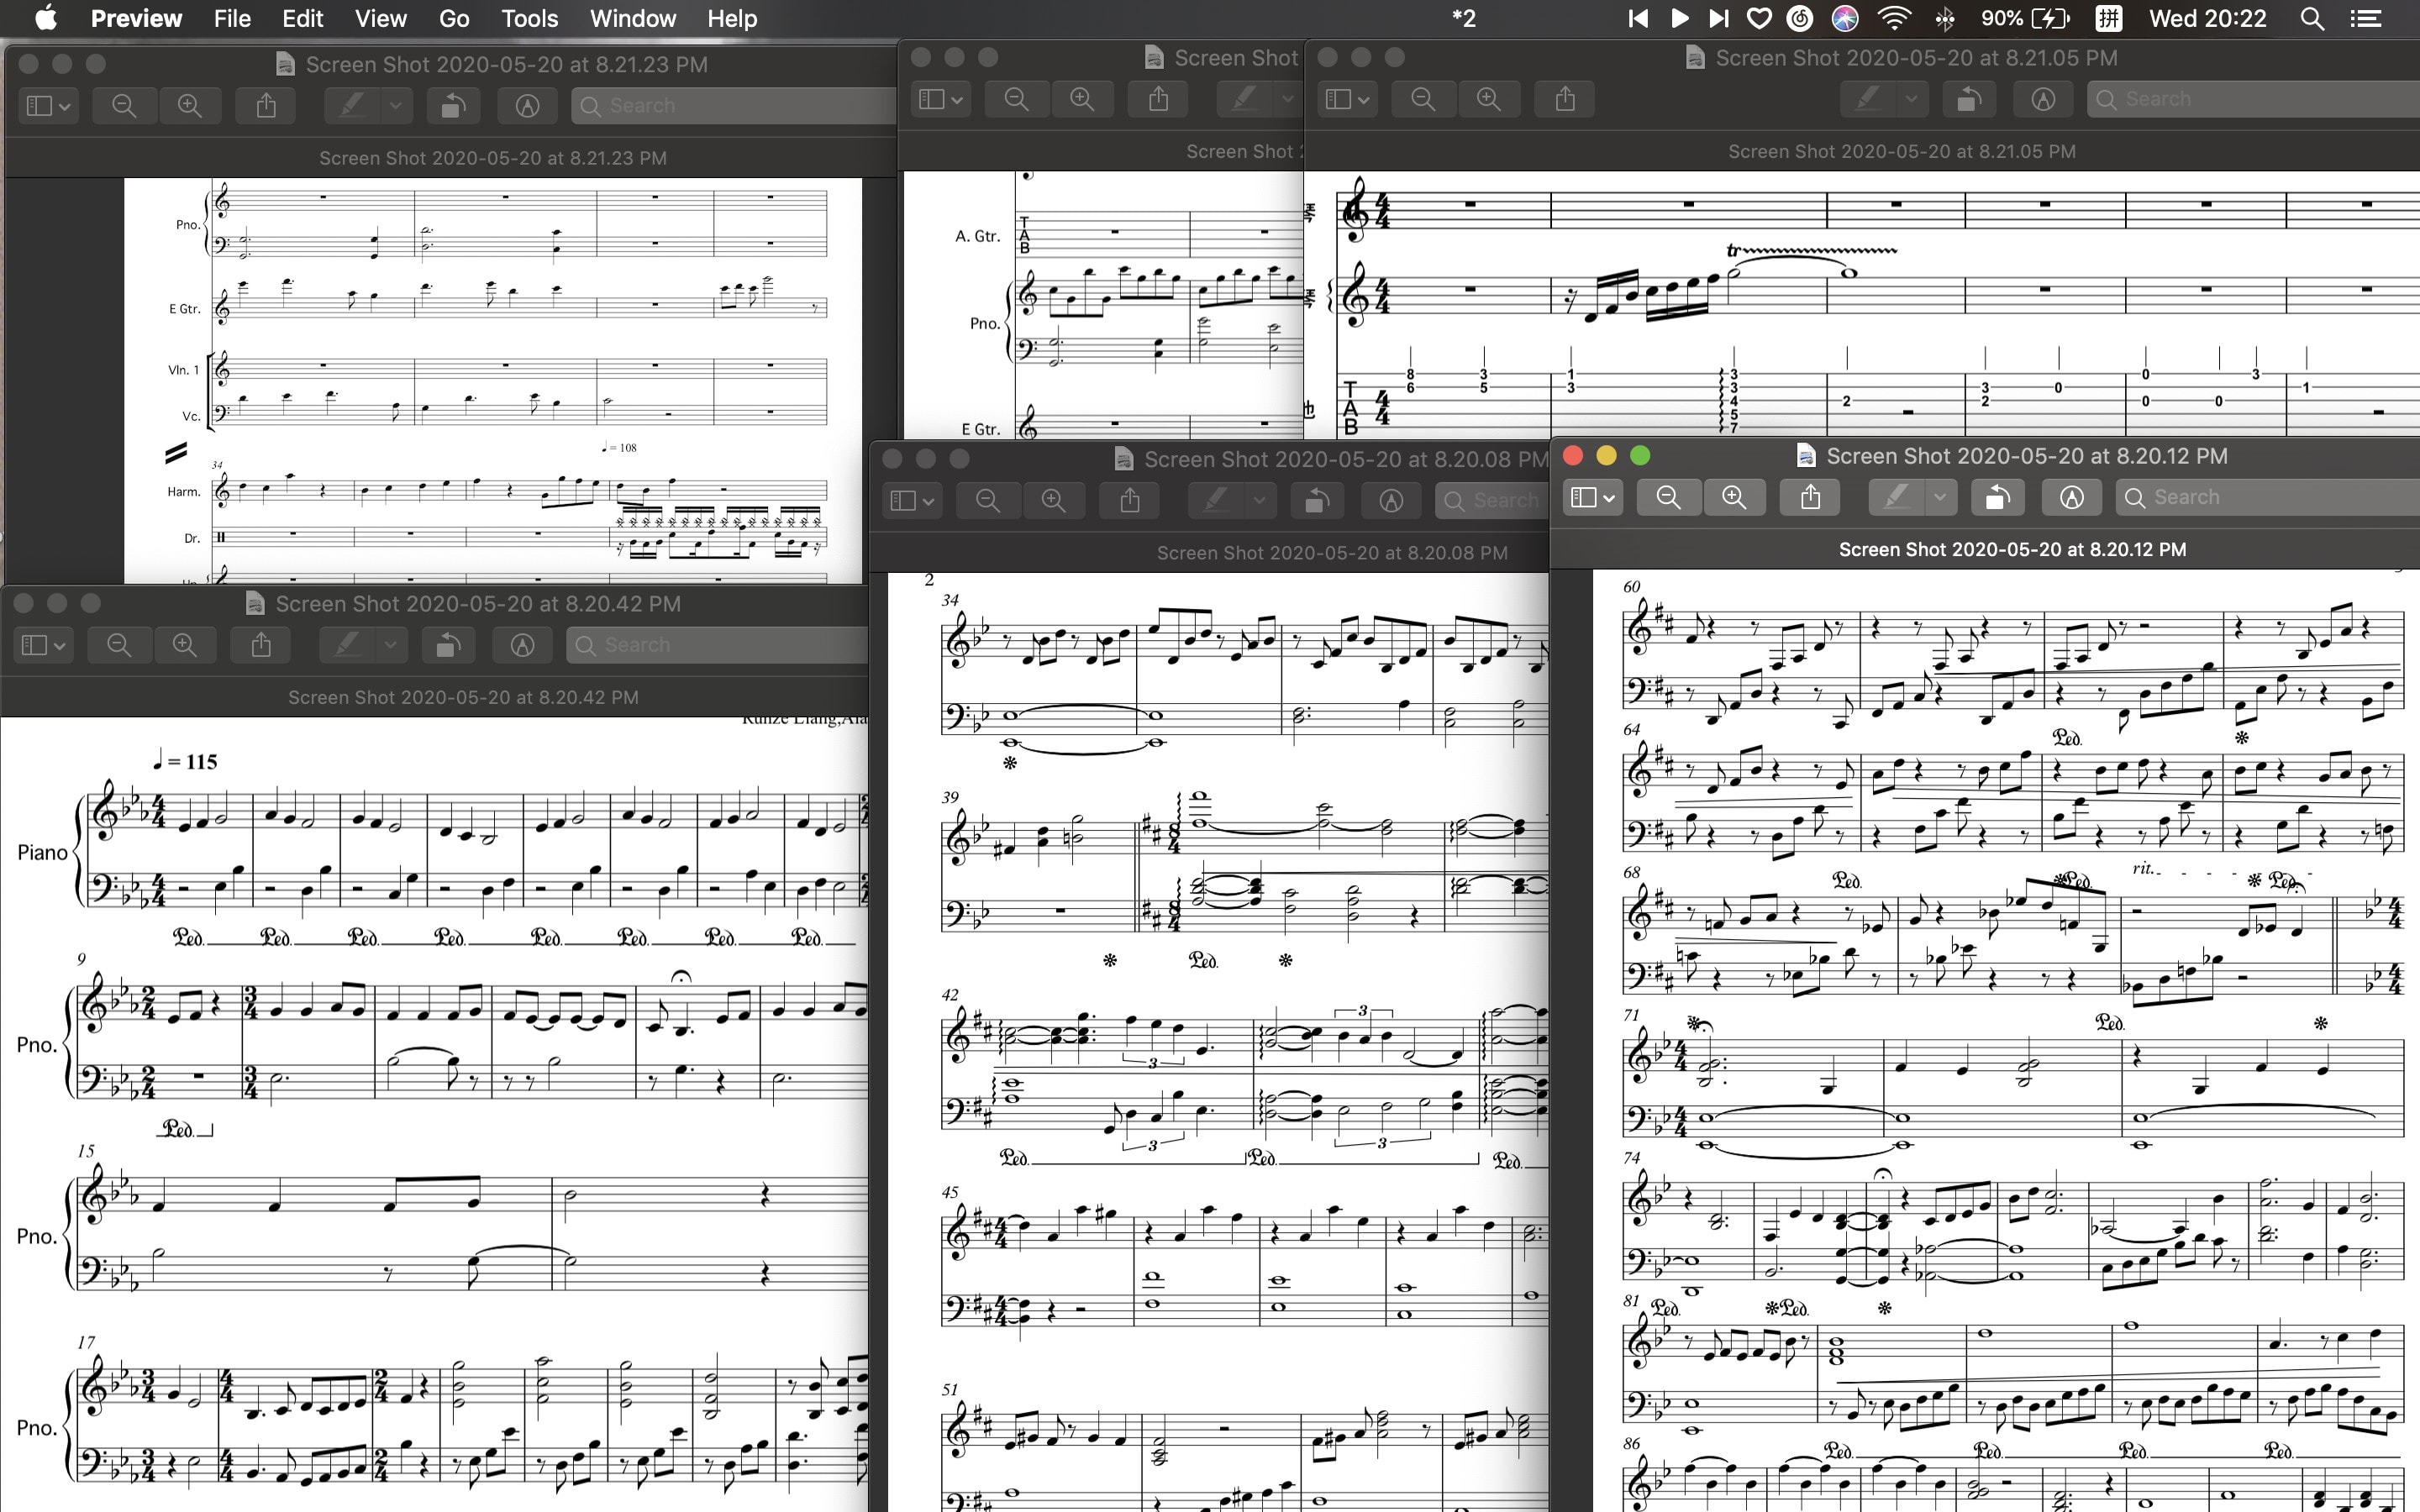Open the Help menu
Image resolution: width=2420 pixels, height=1512 pixels.
(x=732, y=18)
